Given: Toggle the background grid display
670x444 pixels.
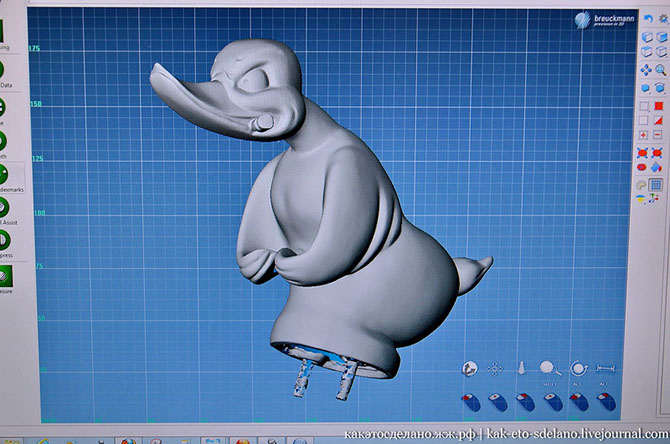Looking at the screenshot, I should 655,185.
